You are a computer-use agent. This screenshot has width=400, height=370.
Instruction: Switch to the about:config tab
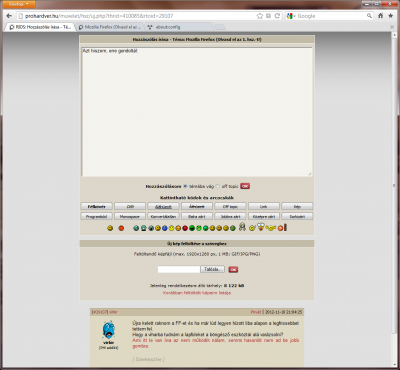[178, 27]
